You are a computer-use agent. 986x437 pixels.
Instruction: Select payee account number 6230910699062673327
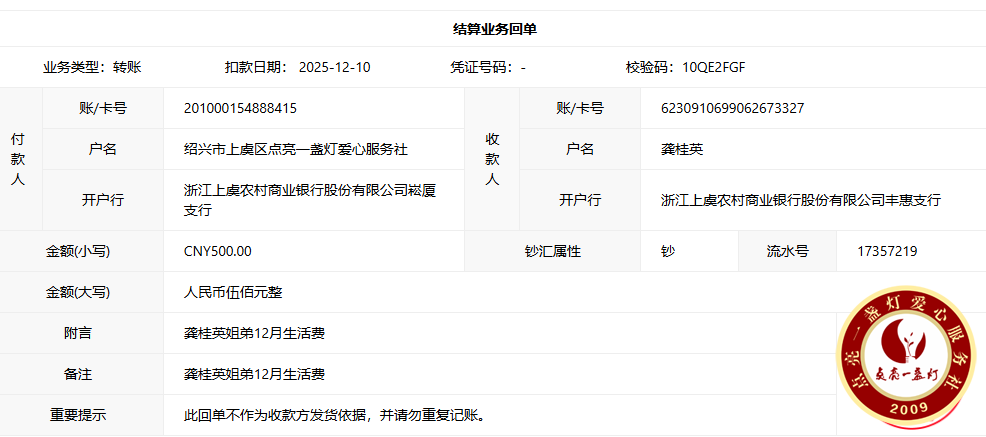pos(733,108)
